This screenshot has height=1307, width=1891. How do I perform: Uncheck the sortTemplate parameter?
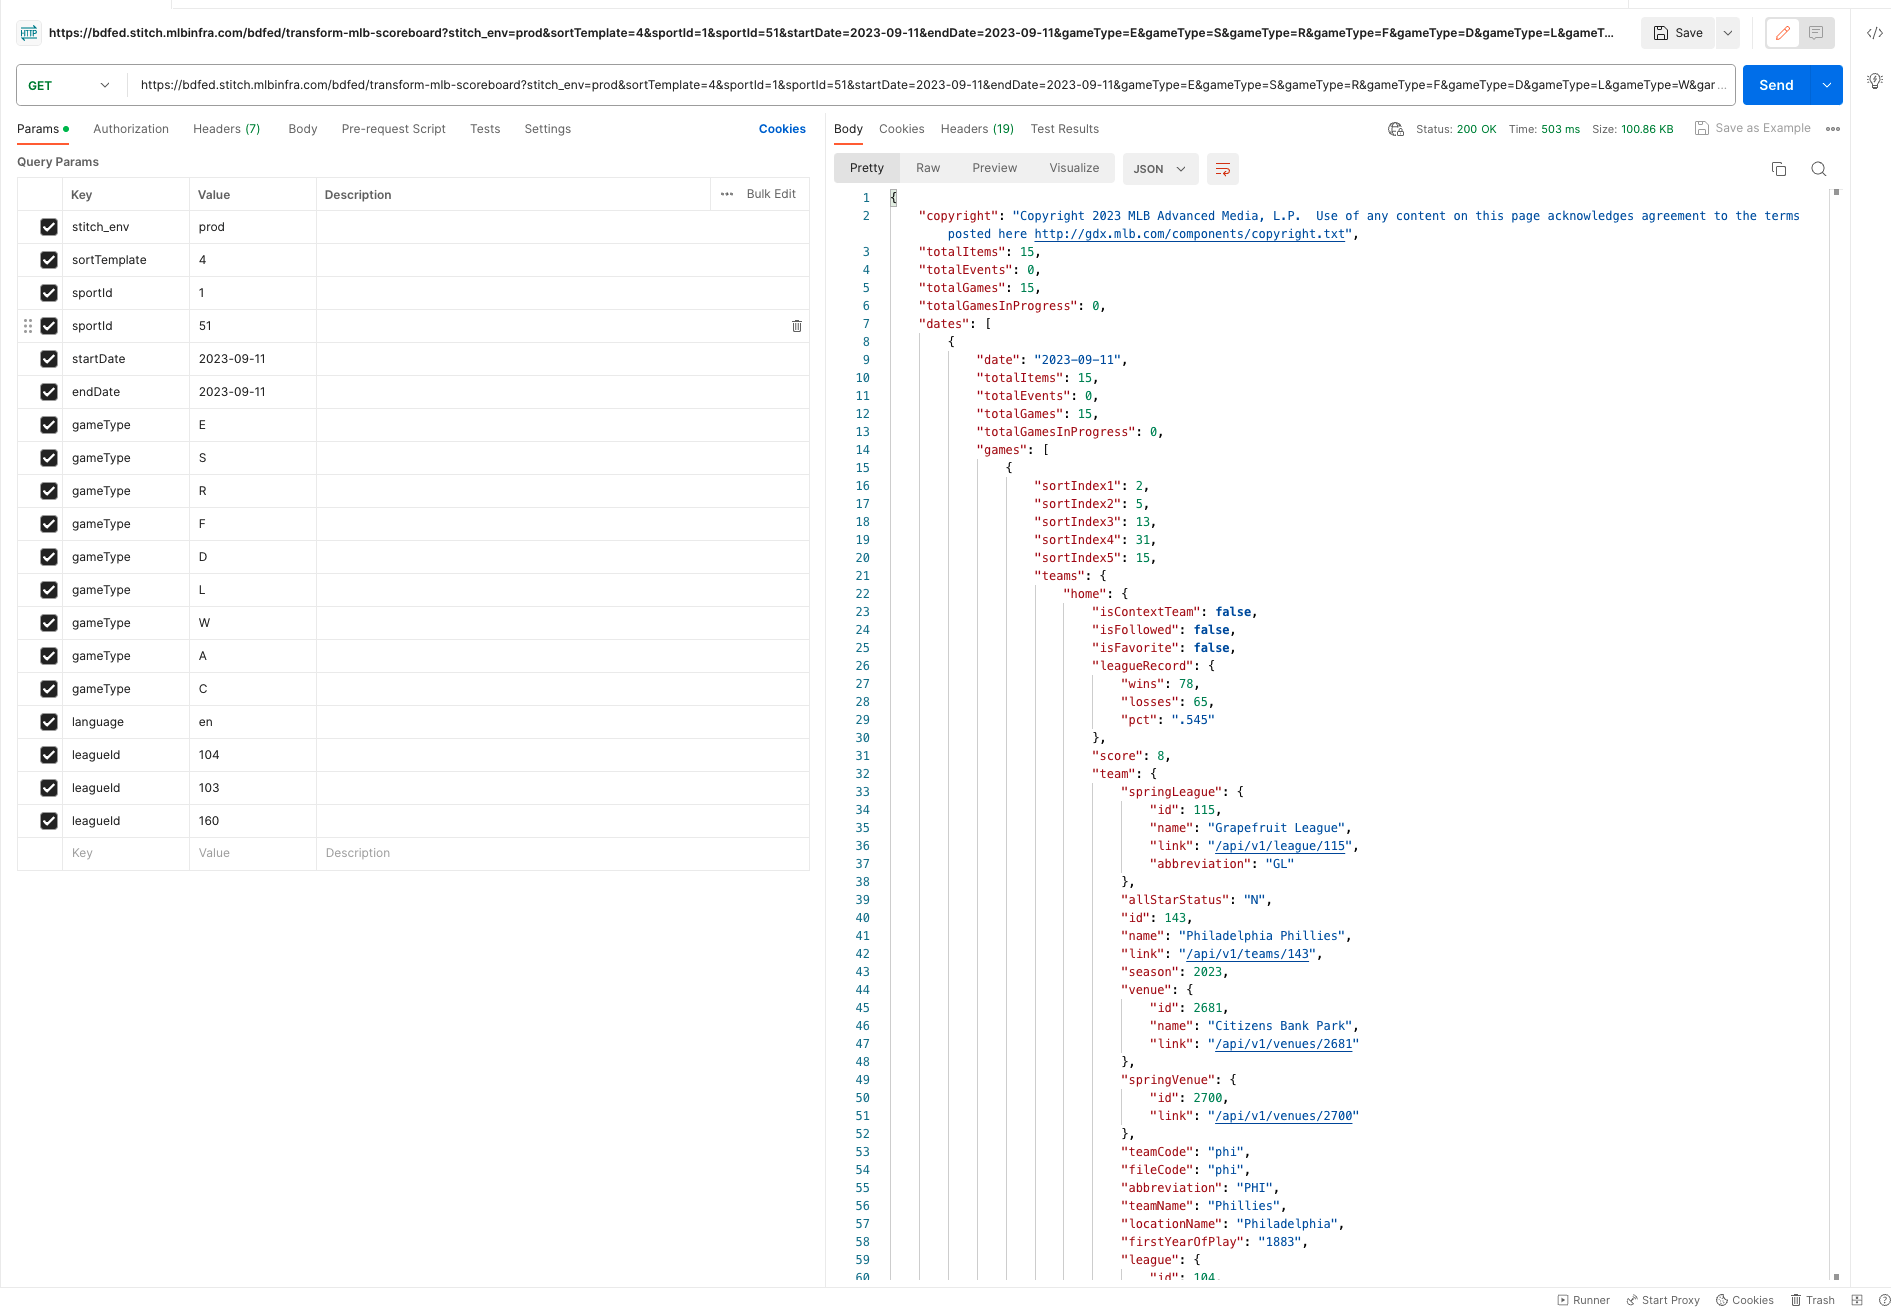tap(49, 260)
